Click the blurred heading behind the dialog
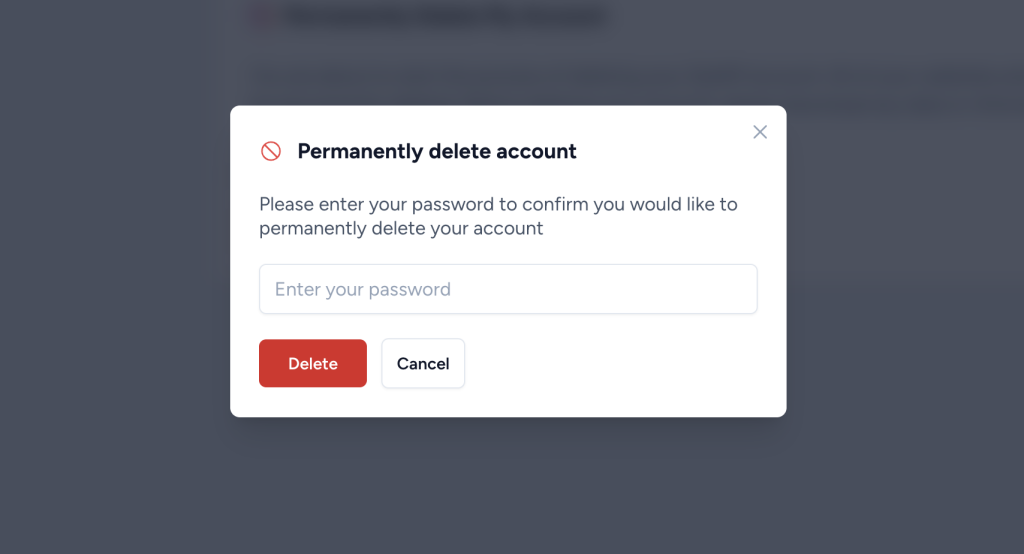The height and width of the screenshot is (554, 1024). pos(445,17)
